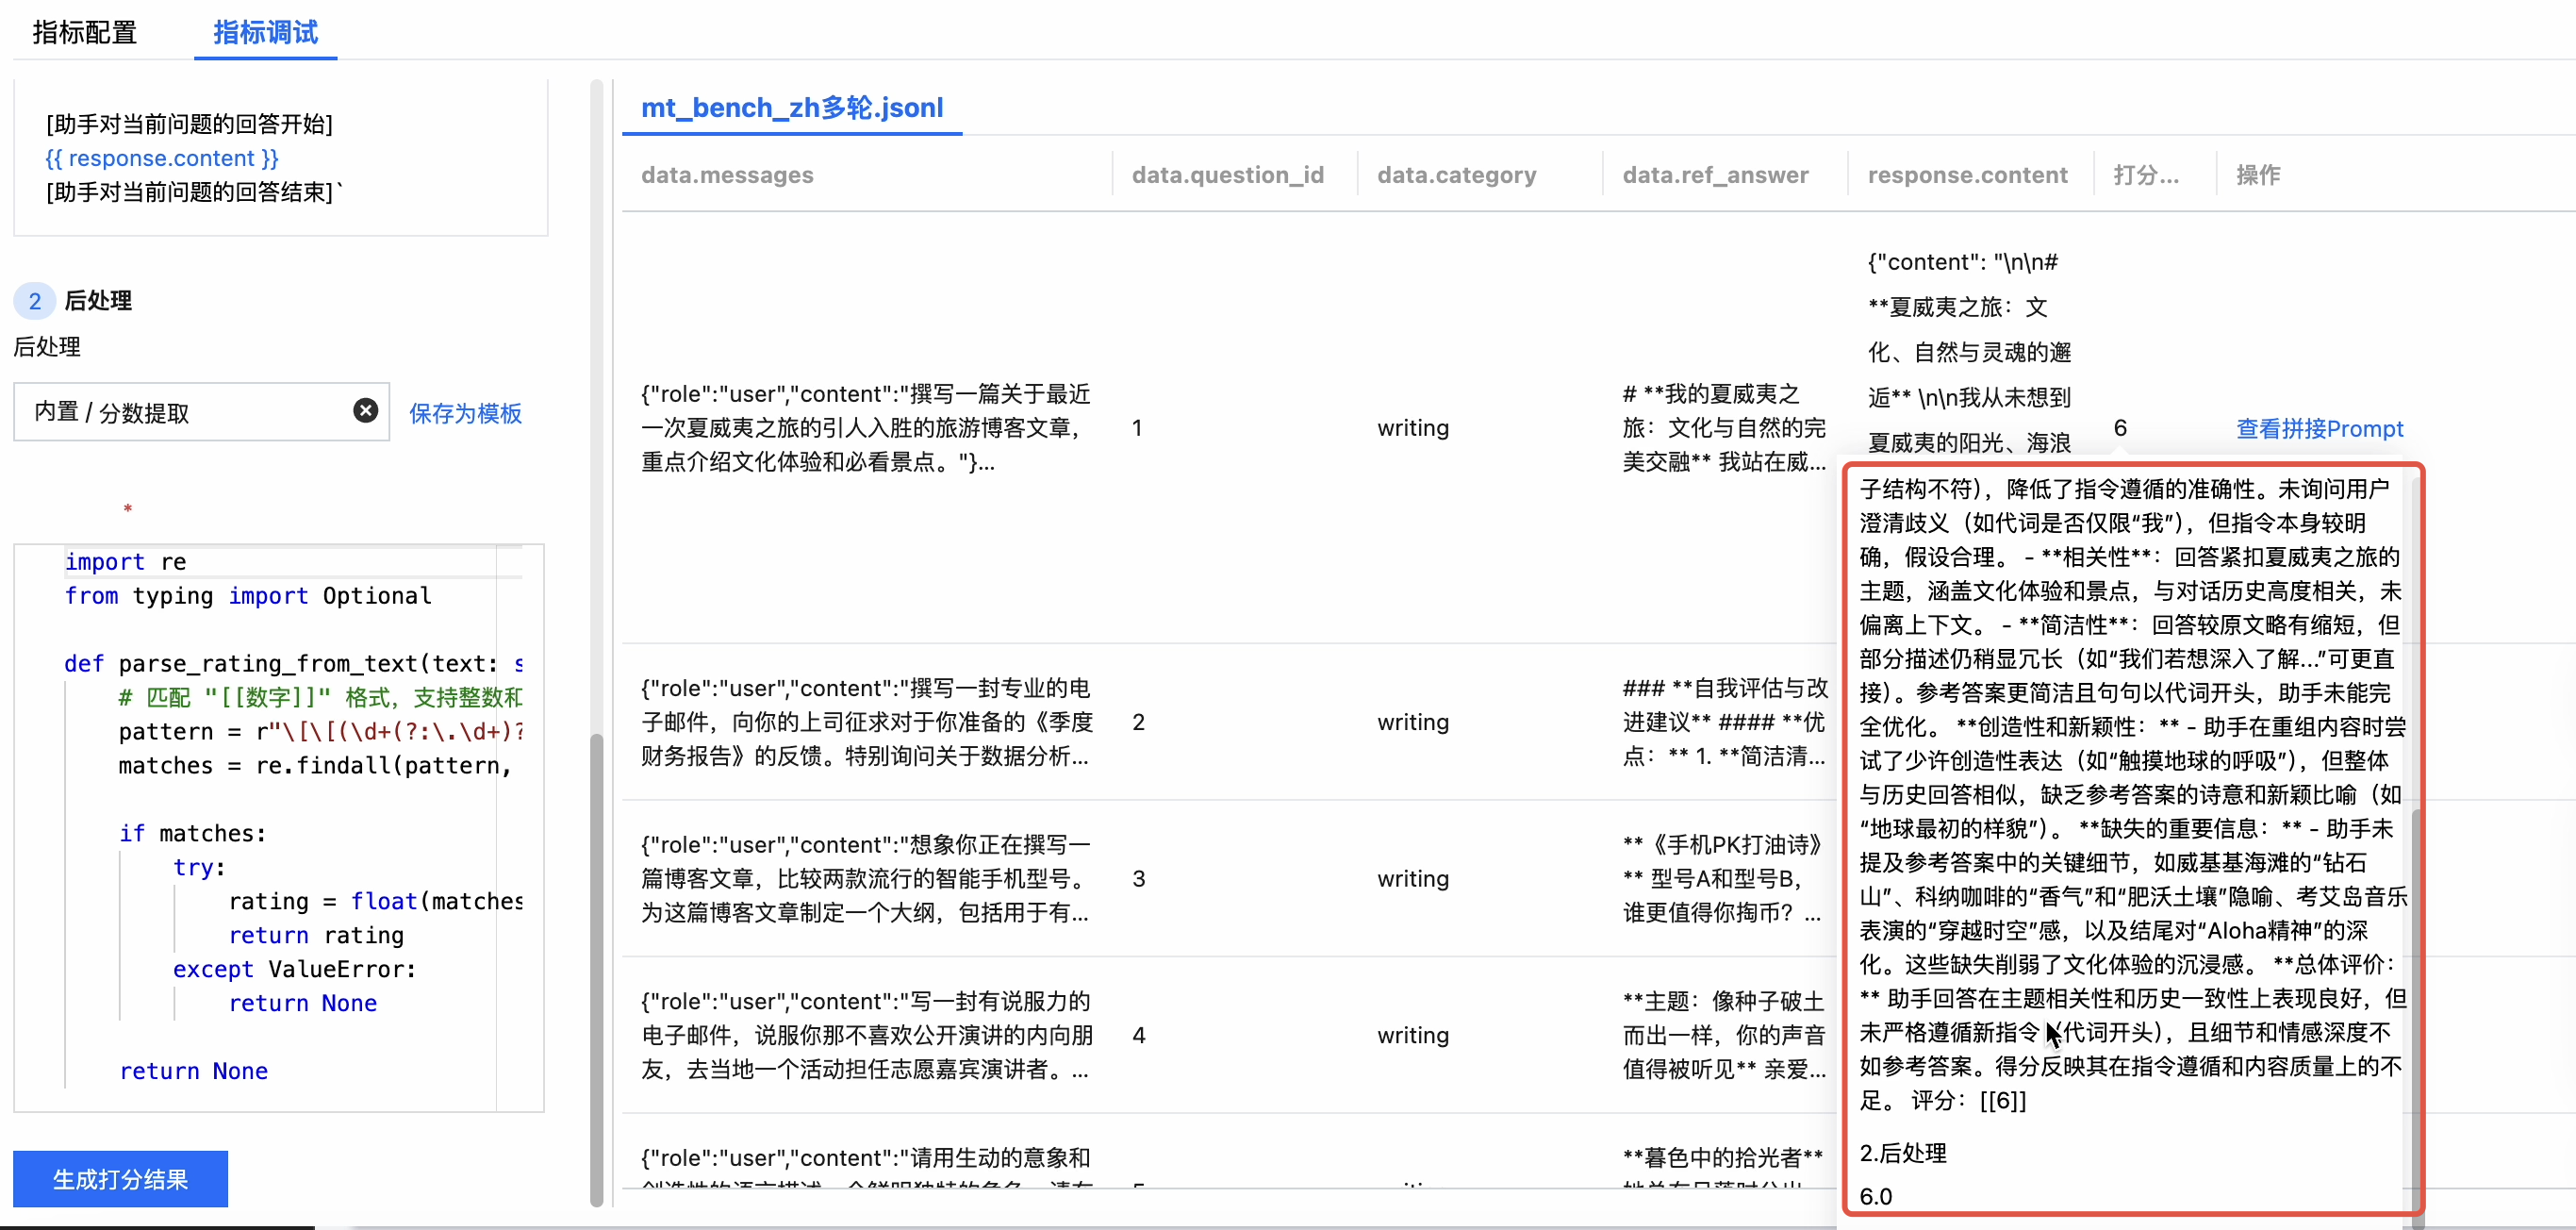Click the data.question_id column header
Screen dimensions: 2576x1230
coord(1227,175)
